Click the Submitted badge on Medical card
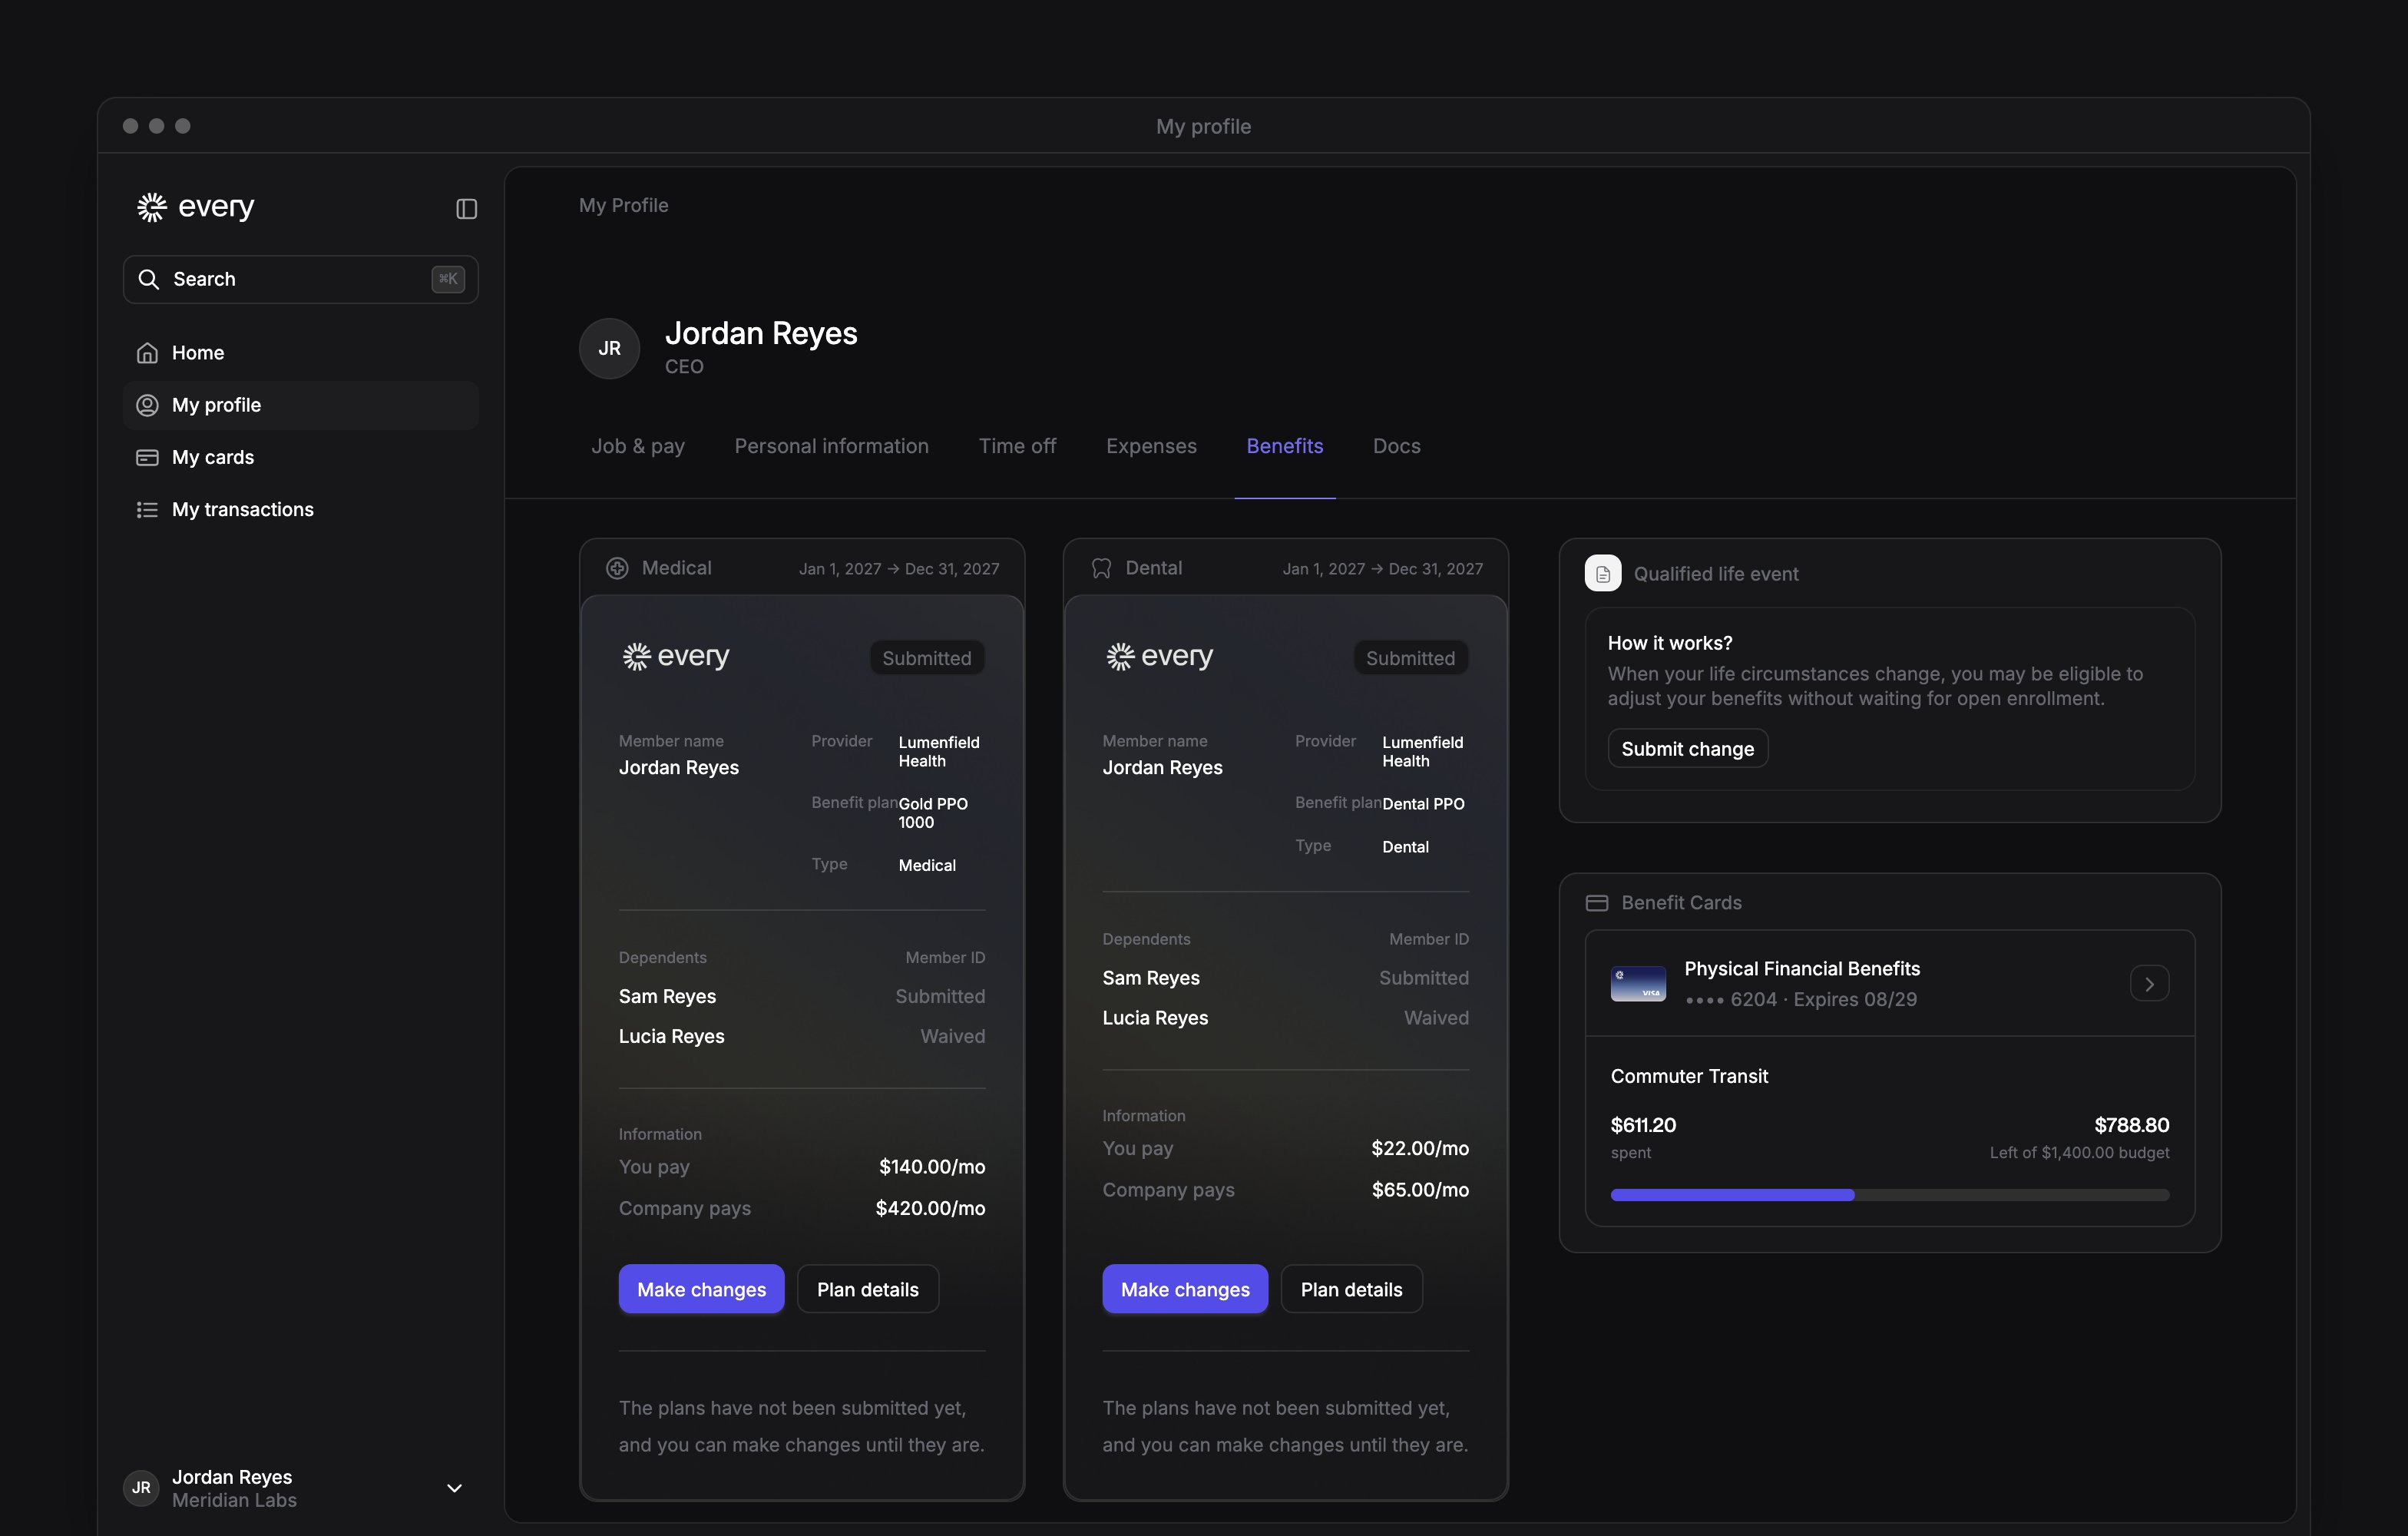 click(x=926, y=658)
